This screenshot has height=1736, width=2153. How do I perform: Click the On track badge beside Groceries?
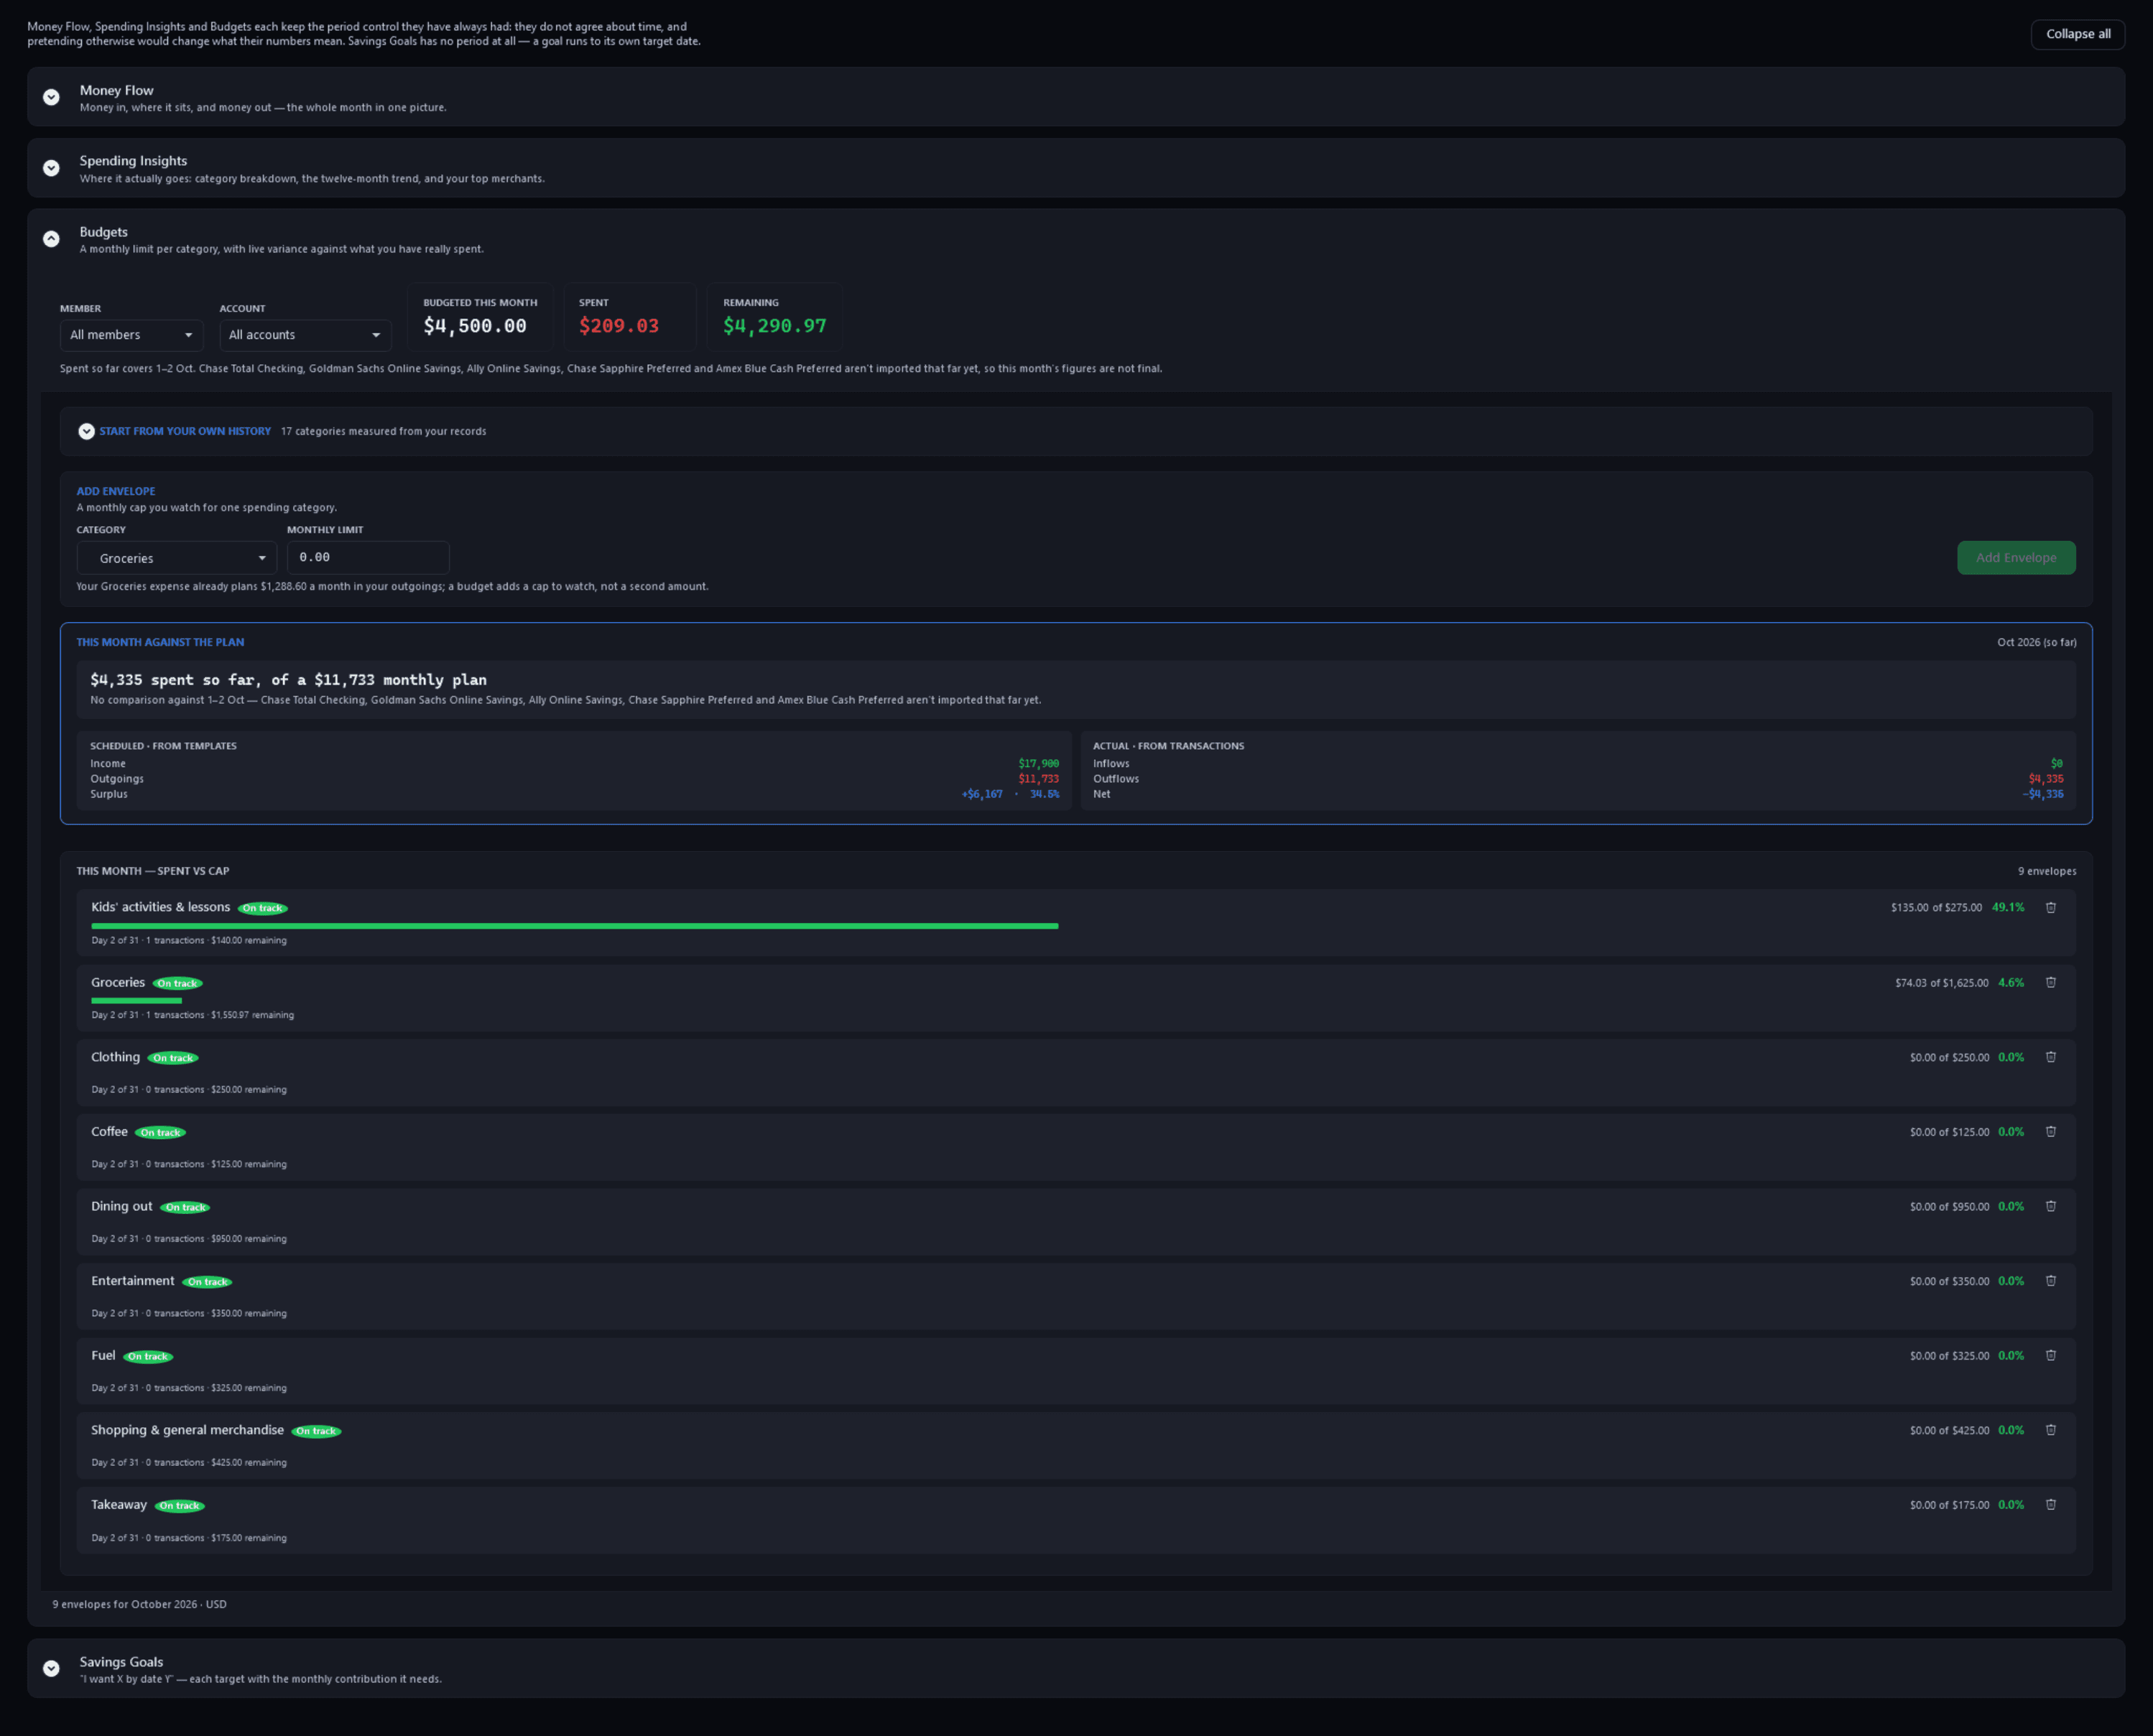coord(178,983)
